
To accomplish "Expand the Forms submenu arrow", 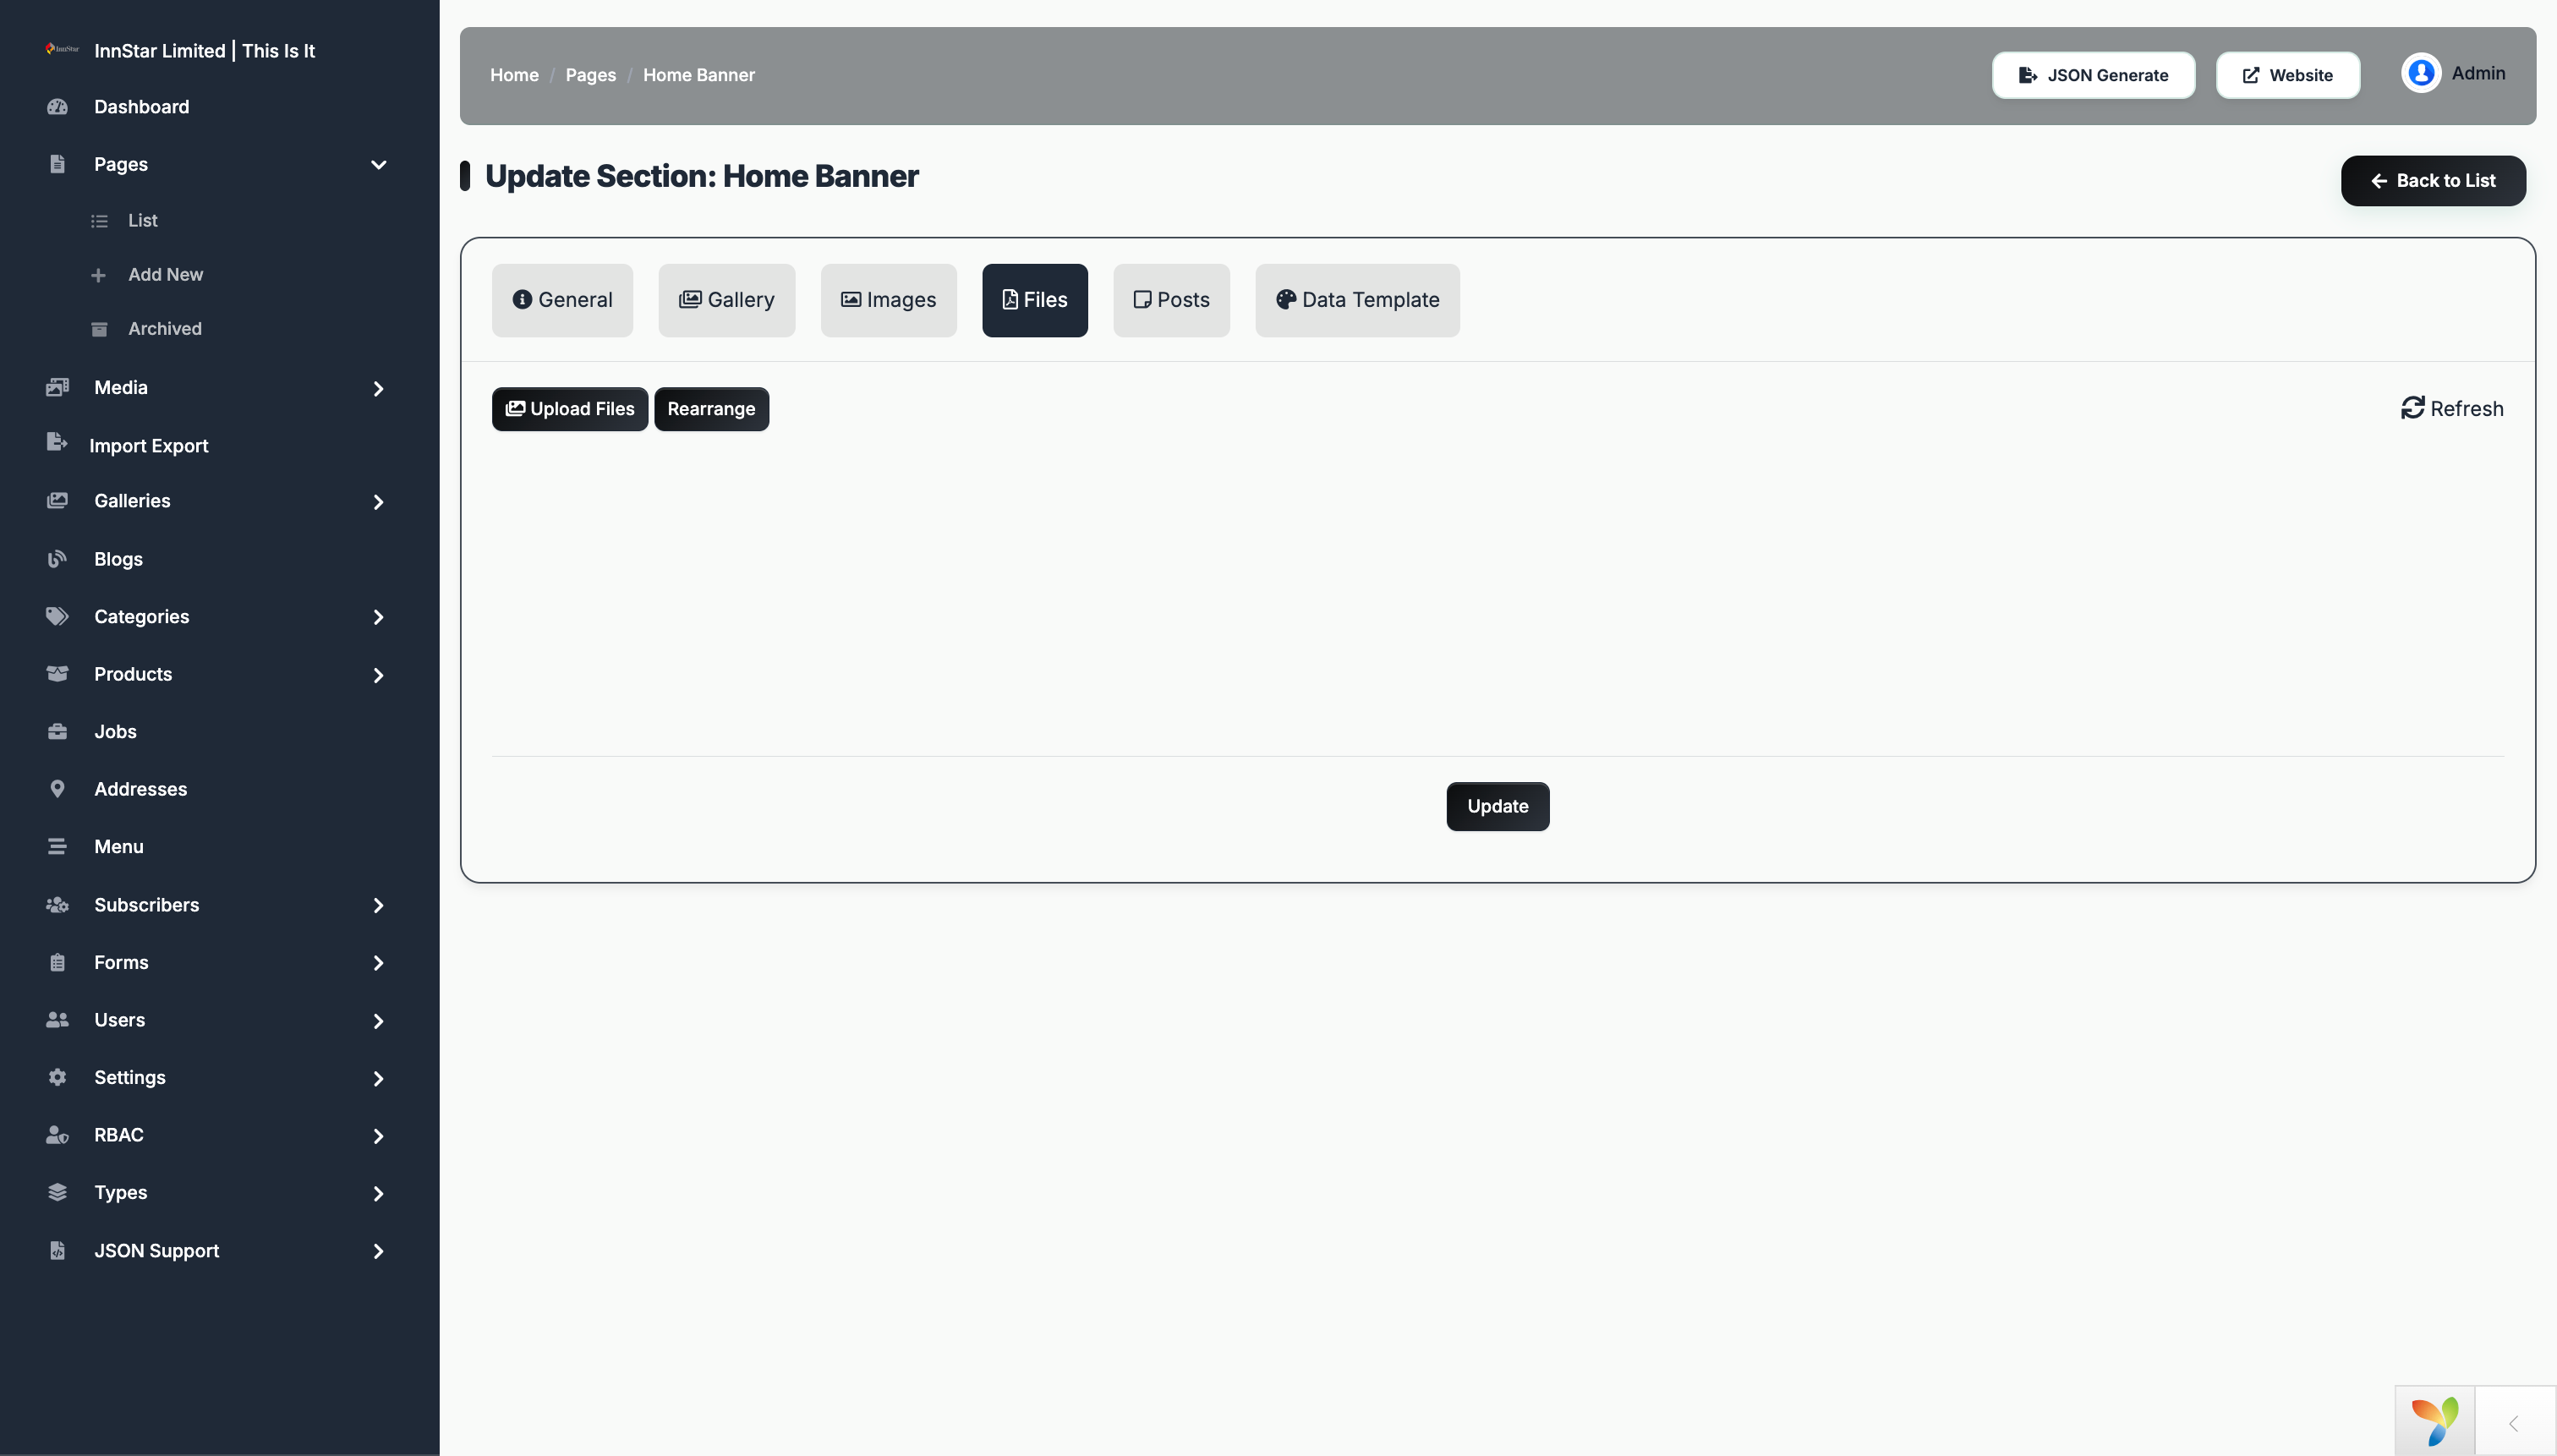I will point(379,963).
